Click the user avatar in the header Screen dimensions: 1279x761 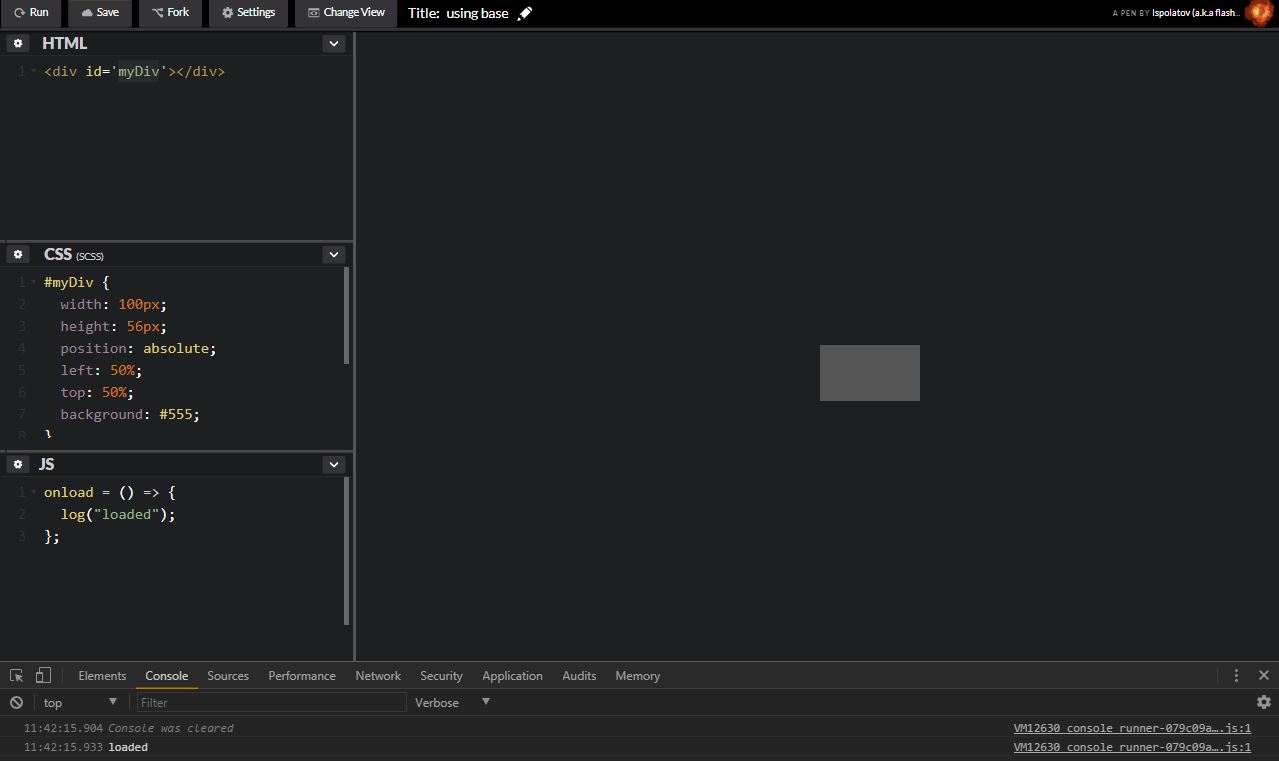coord(1258,13)
